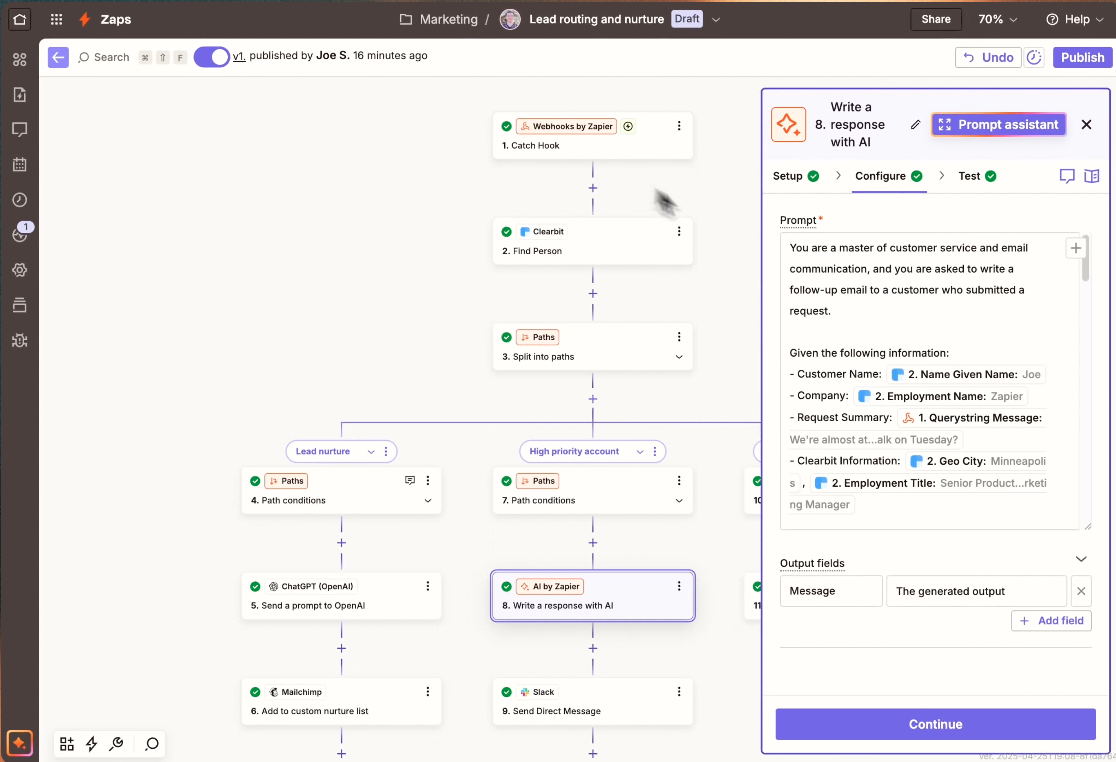Click the comment icon on step 4 Path conditions
The height and width of the screenshot is (762, 1116).
tap(410, 480)
